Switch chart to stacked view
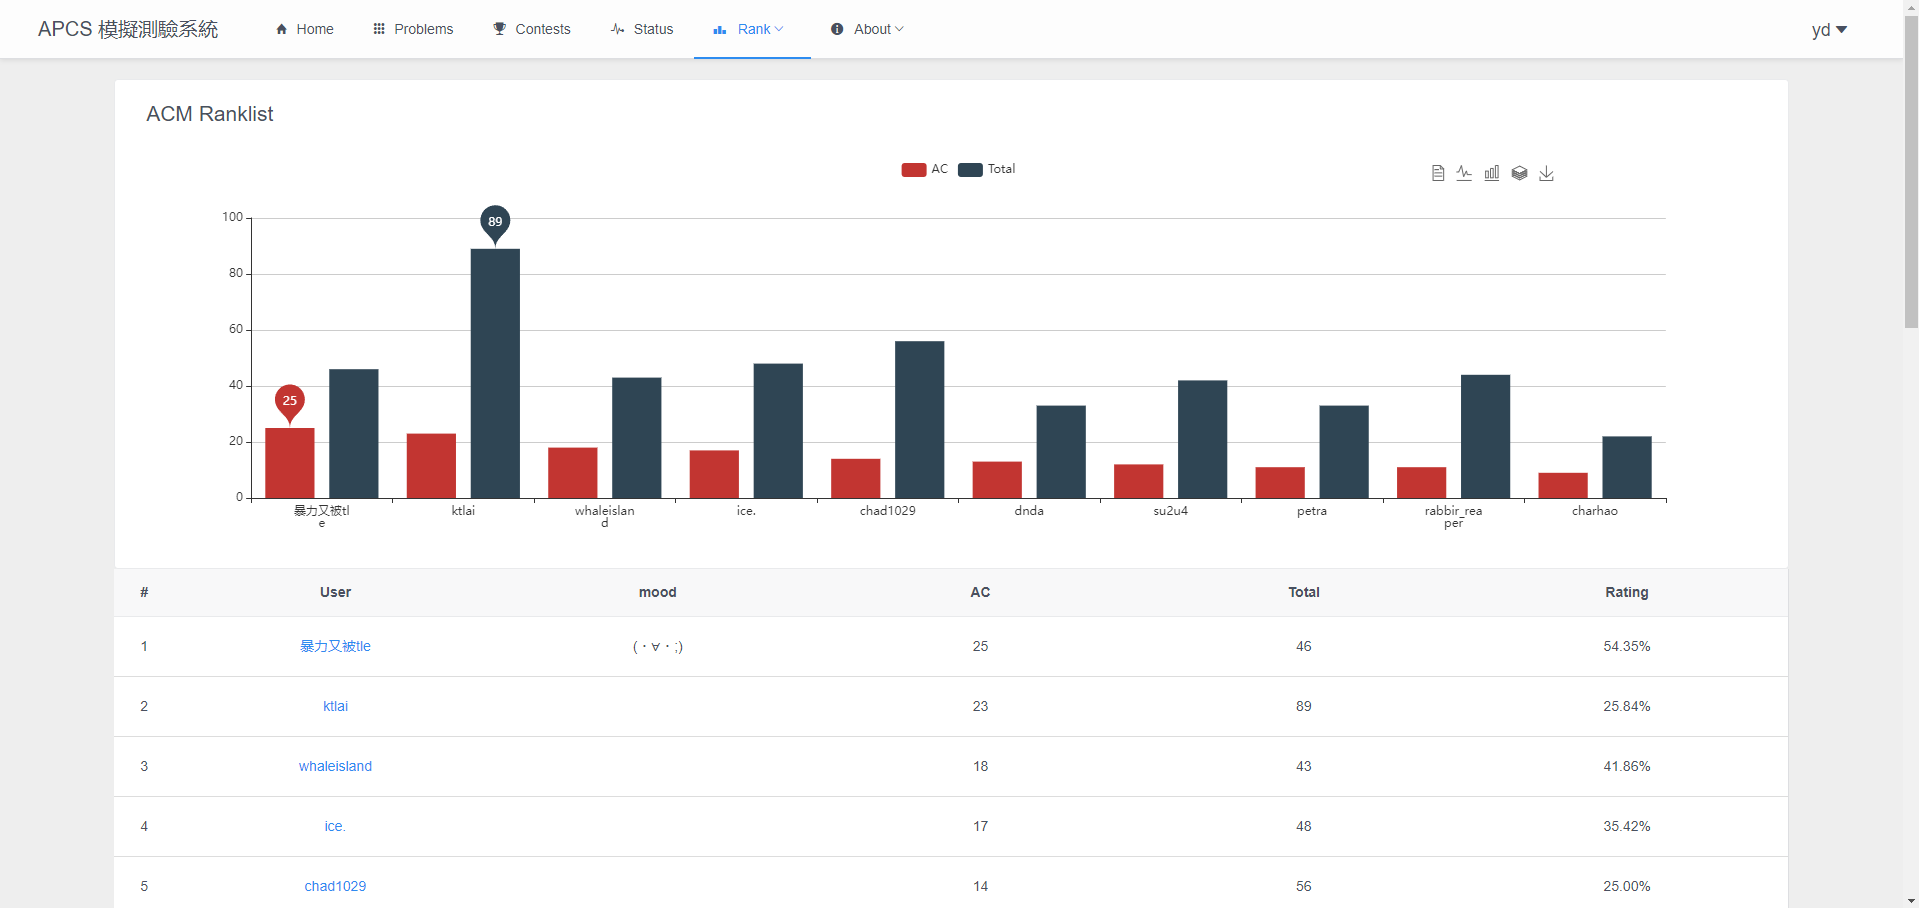Image resolution: width=1919 pixels, height=908 pixels. coord(1519,173)
